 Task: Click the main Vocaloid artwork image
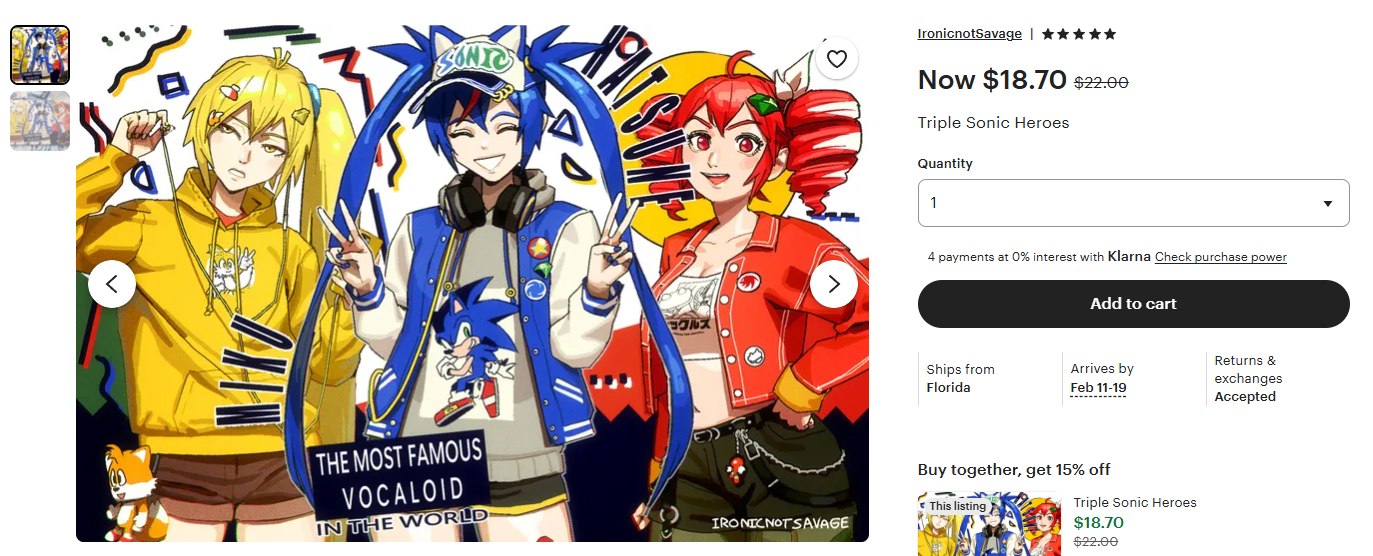point(472,283)
